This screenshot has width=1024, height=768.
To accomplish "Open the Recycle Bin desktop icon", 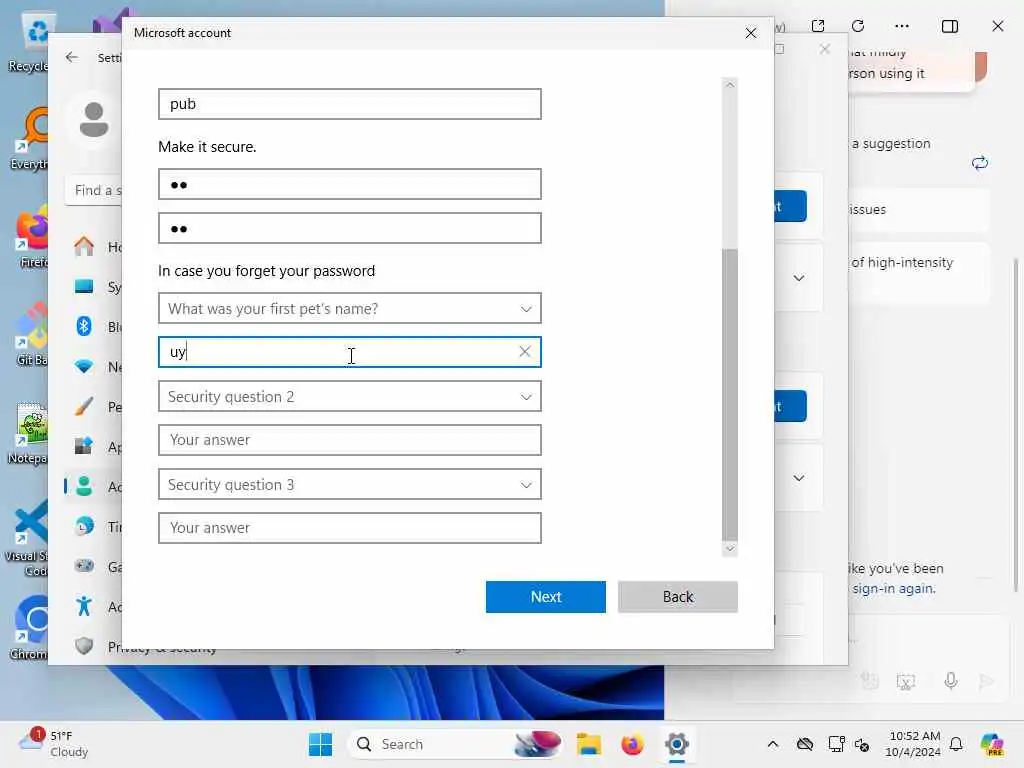I will click(31, 42).
